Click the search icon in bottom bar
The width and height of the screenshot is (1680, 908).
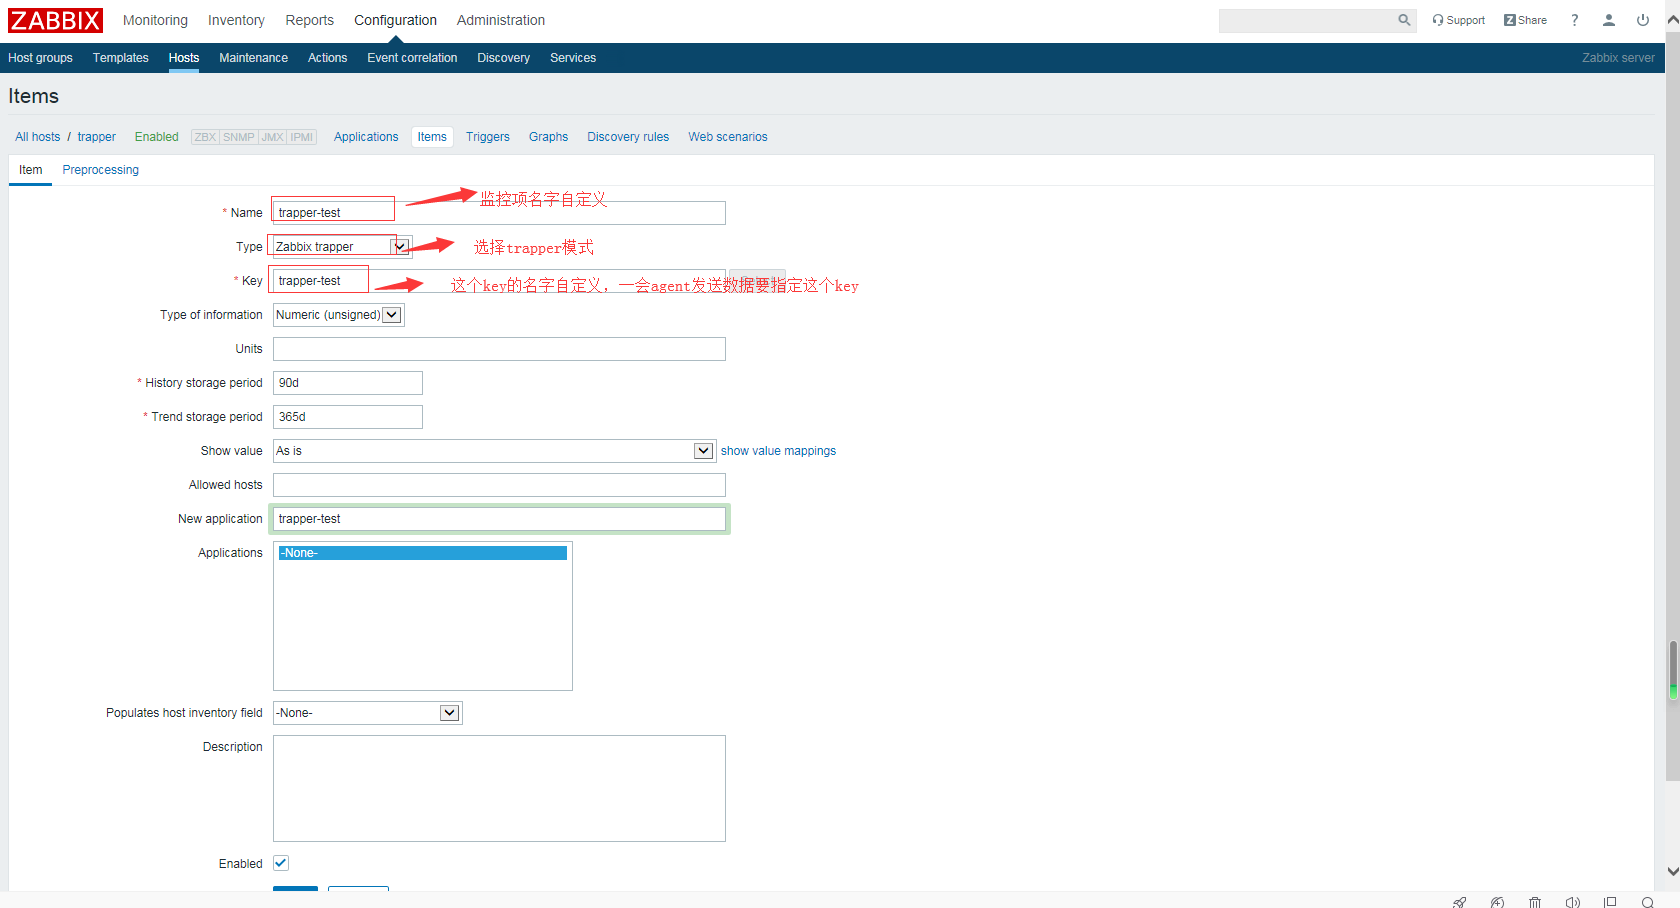1647,902
